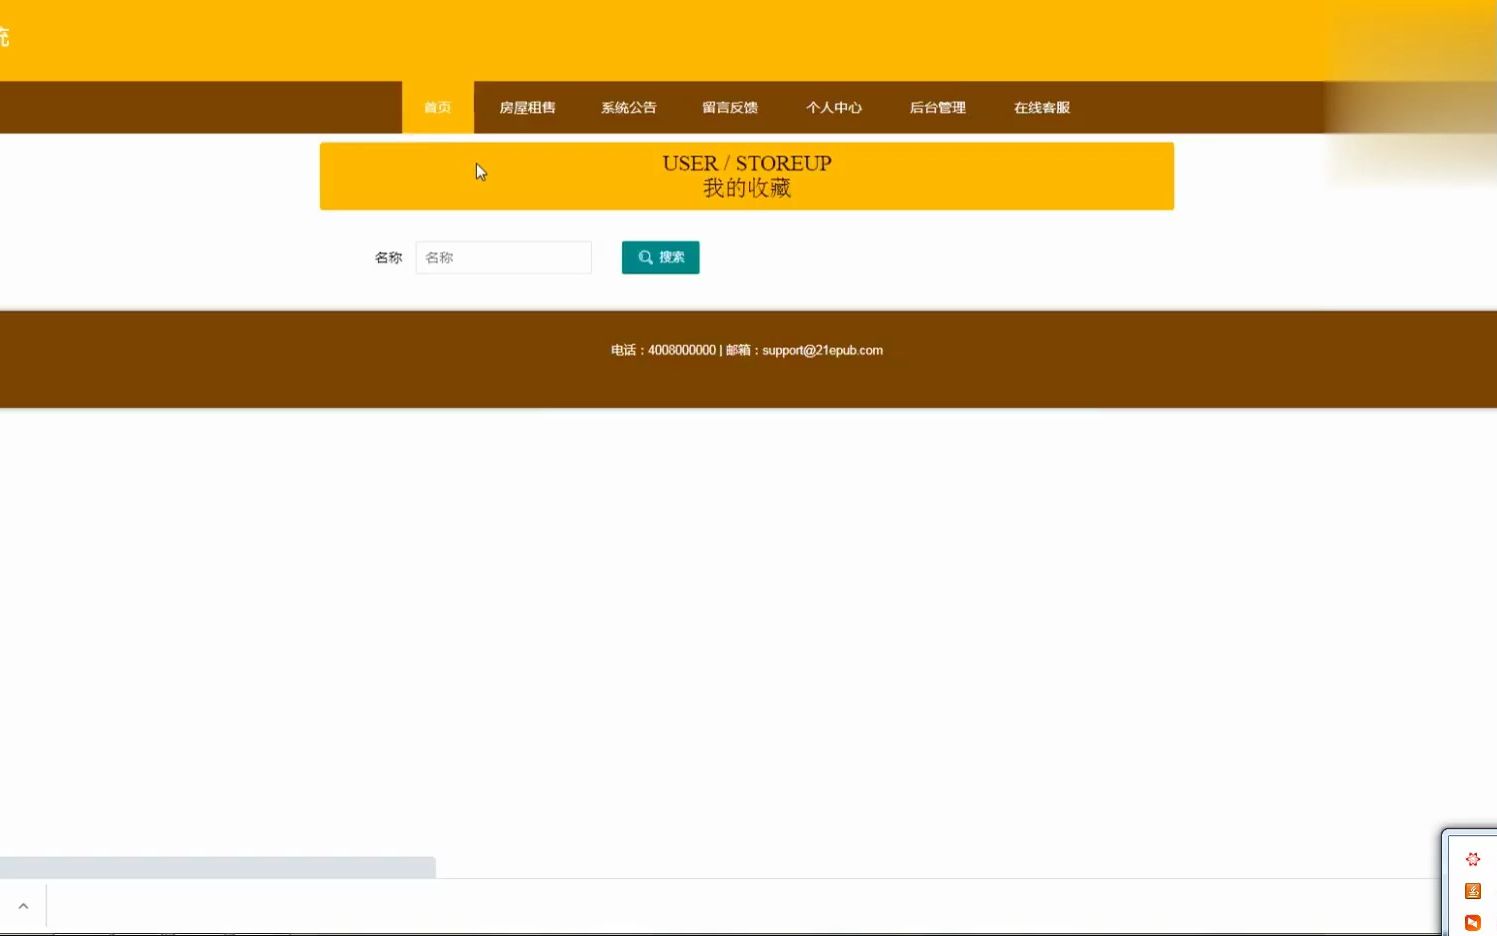The height and width of the screenshot is (936, 1497).
Task: Open 个人中心 page
Action: point(834,107)
